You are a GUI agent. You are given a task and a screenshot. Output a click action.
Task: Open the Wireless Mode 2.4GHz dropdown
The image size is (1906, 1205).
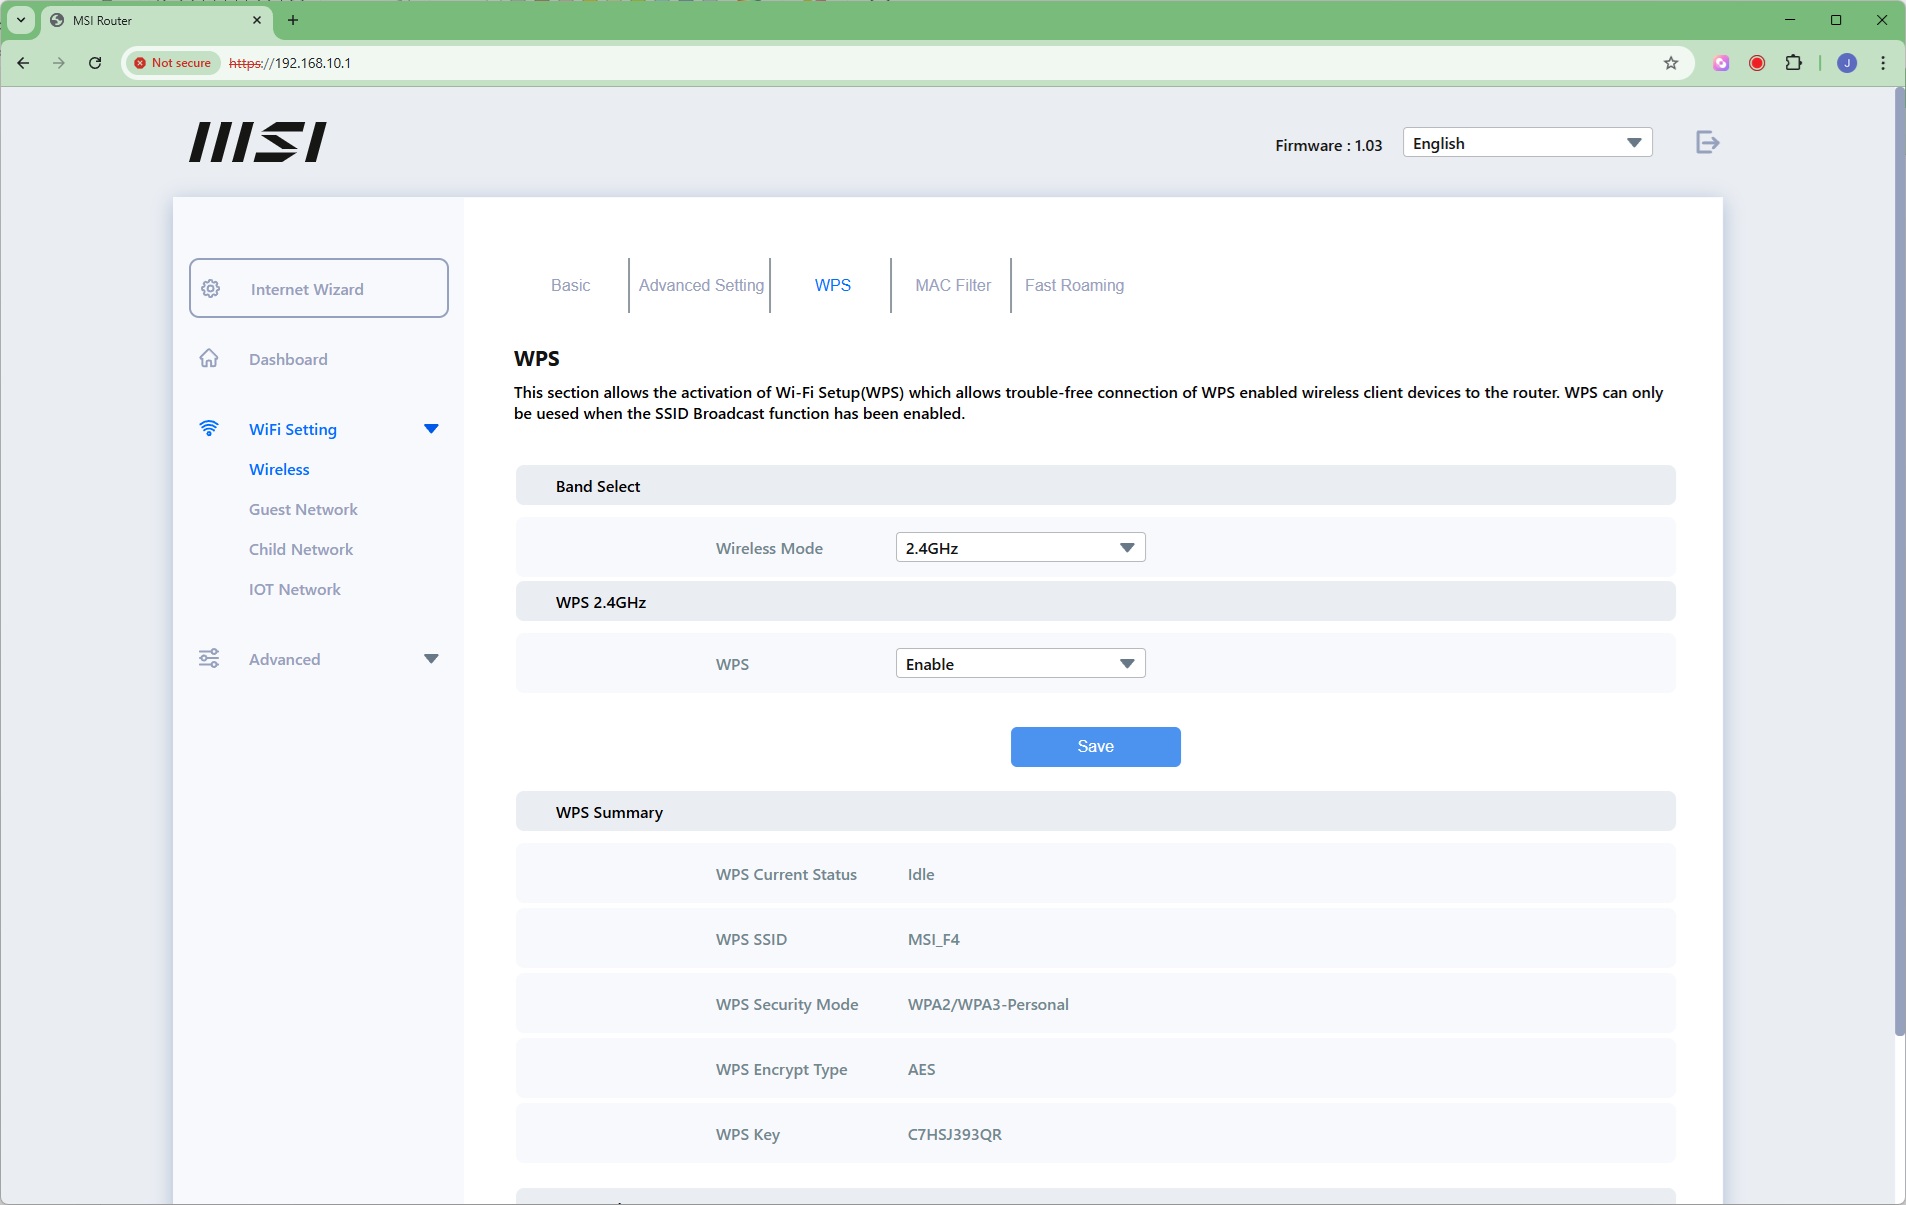click(x=1020, y=548)
